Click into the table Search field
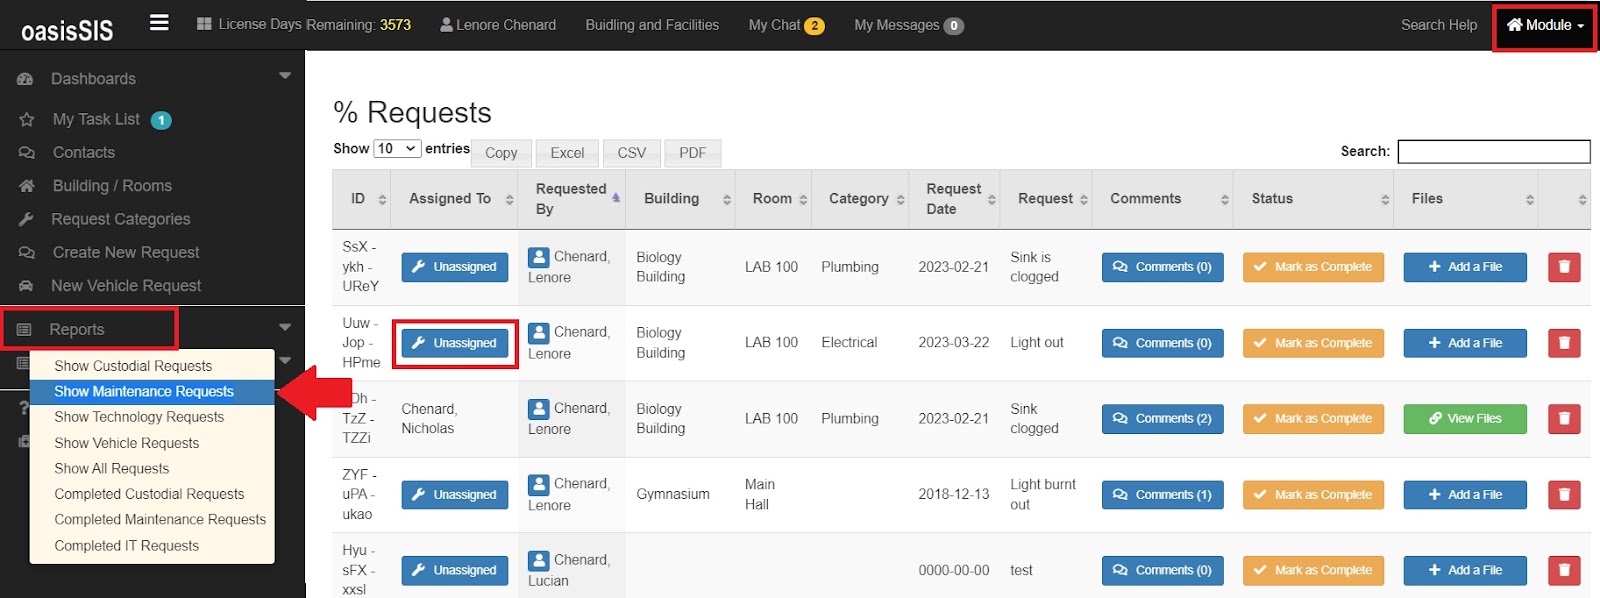The image size is (1600, 598). [1494, 151]
